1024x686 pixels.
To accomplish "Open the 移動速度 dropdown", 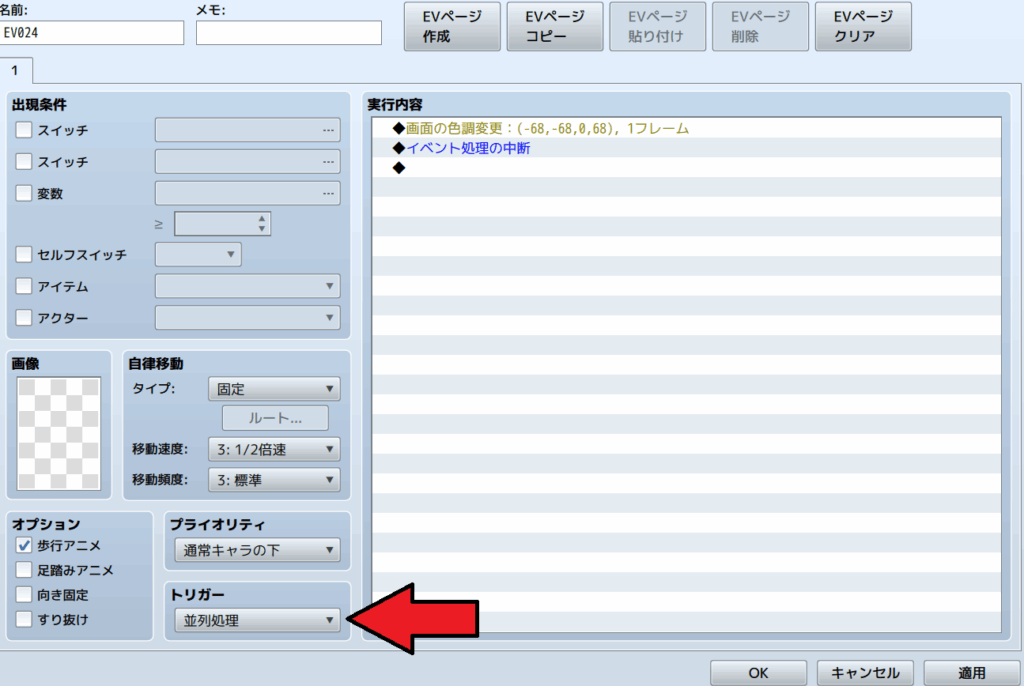I will (x=274, y=449).
